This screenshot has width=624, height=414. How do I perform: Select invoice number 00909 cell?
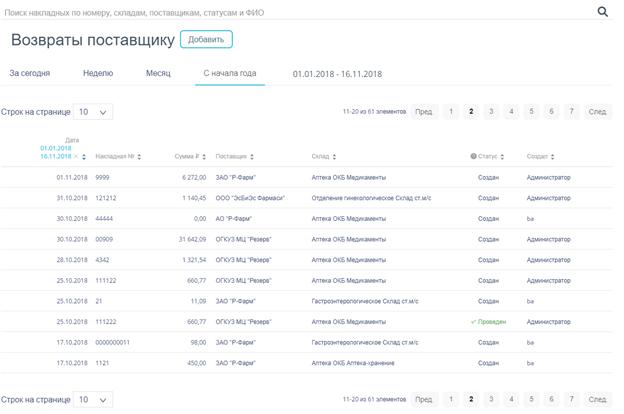[104, 240]
